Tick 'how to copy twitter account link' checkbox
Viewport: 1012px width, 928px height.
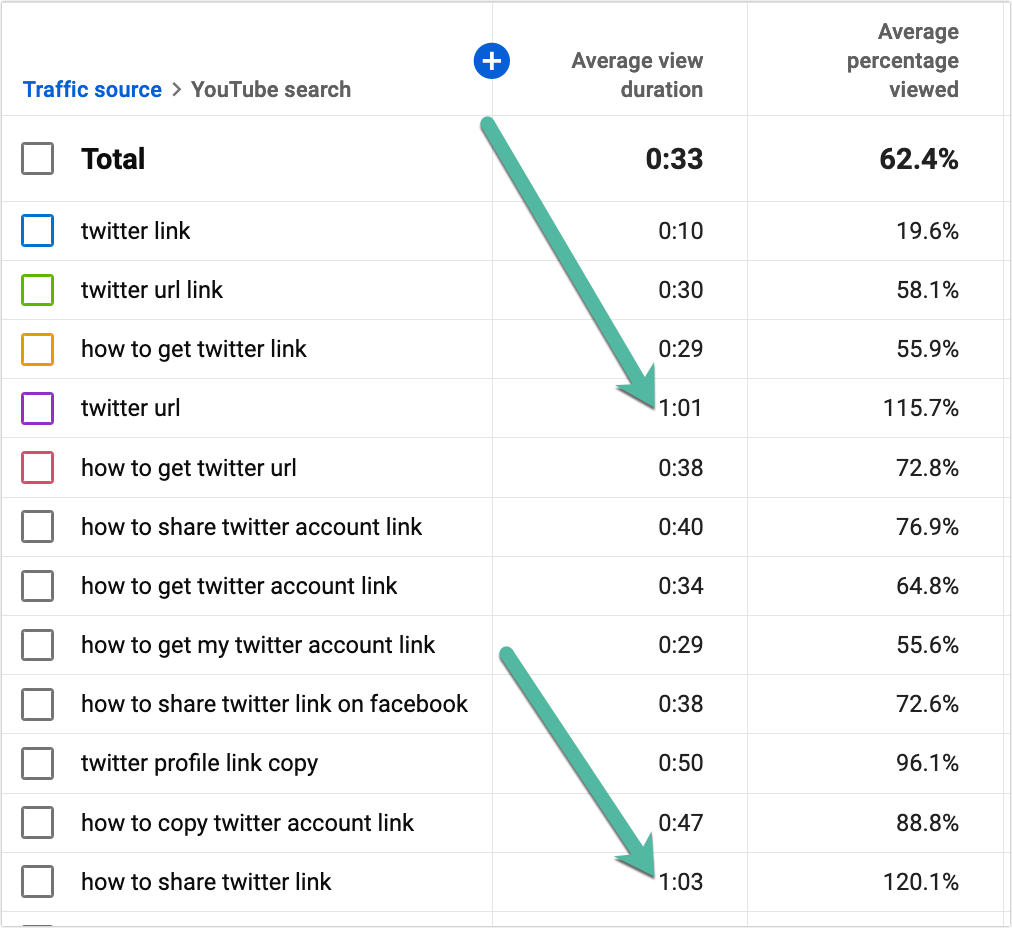click(37, 823)
